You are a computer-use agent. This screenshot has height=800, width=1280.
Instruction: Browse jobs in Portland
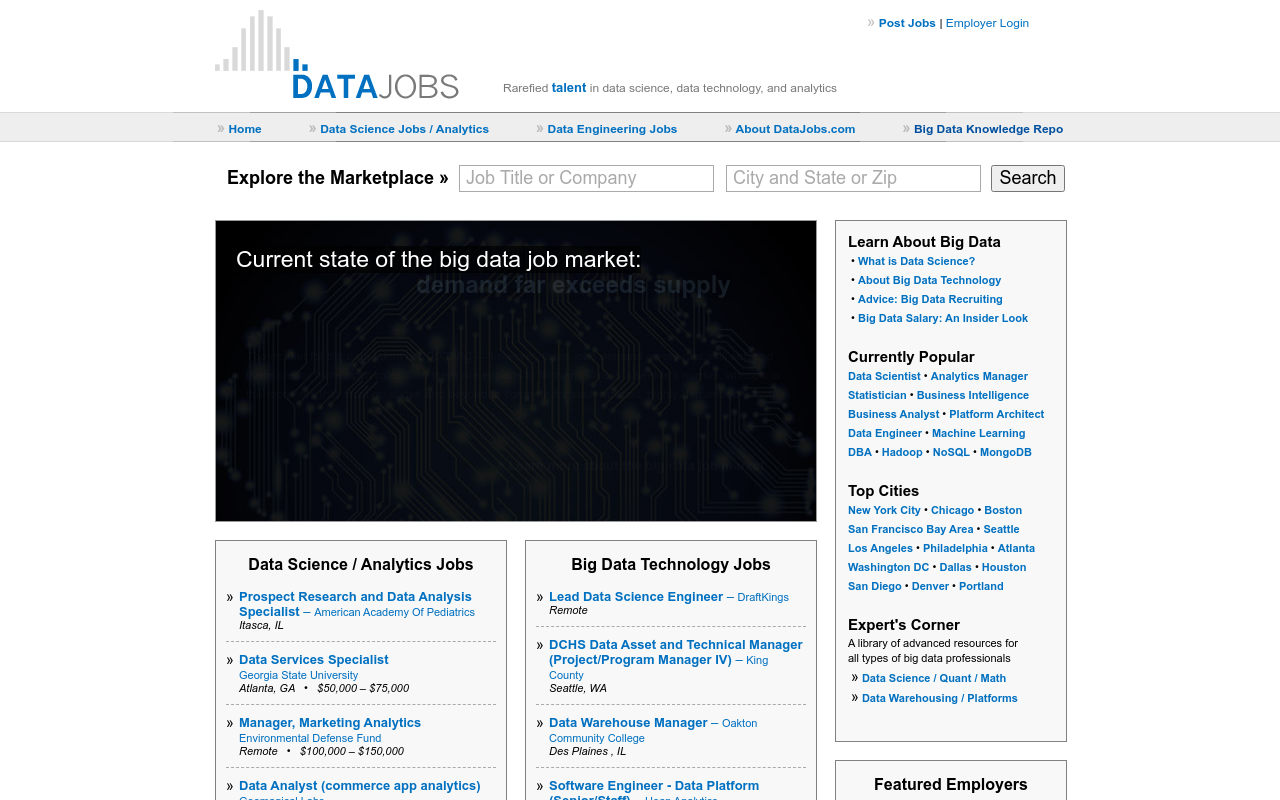[x=981, y=587]
